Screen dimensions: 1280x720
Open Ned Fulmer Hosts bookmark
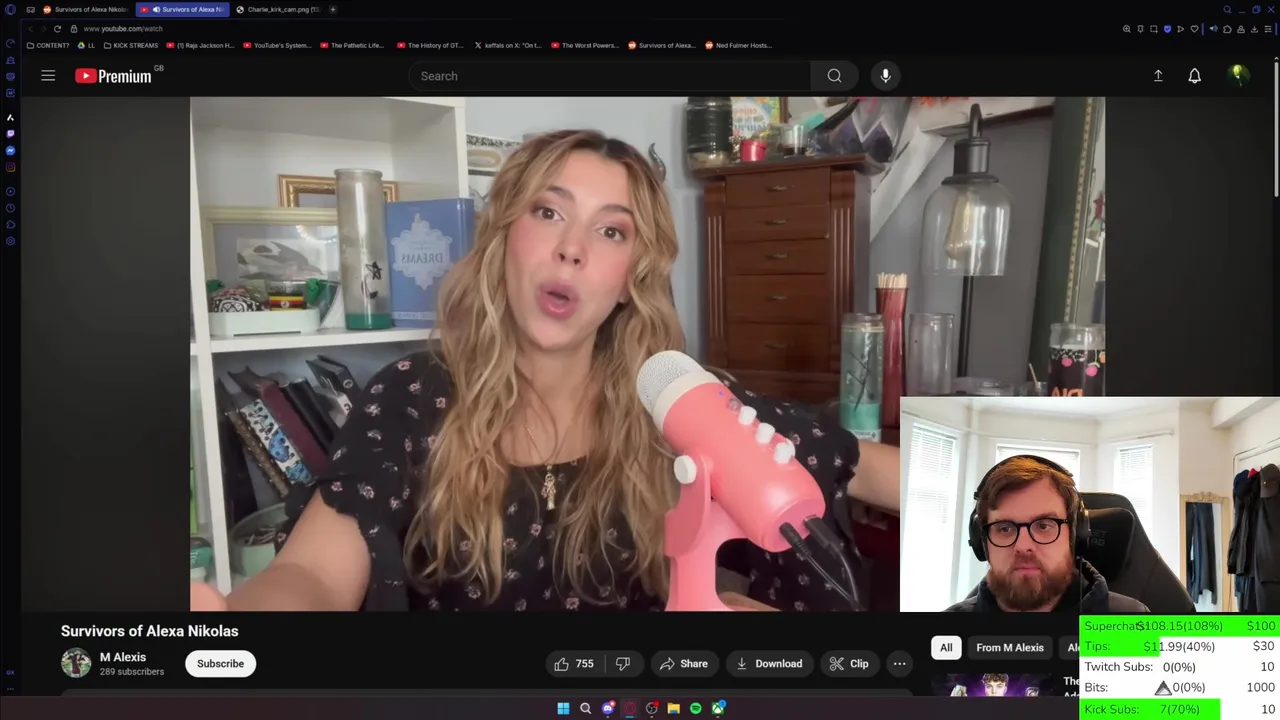tap(738, 45)
